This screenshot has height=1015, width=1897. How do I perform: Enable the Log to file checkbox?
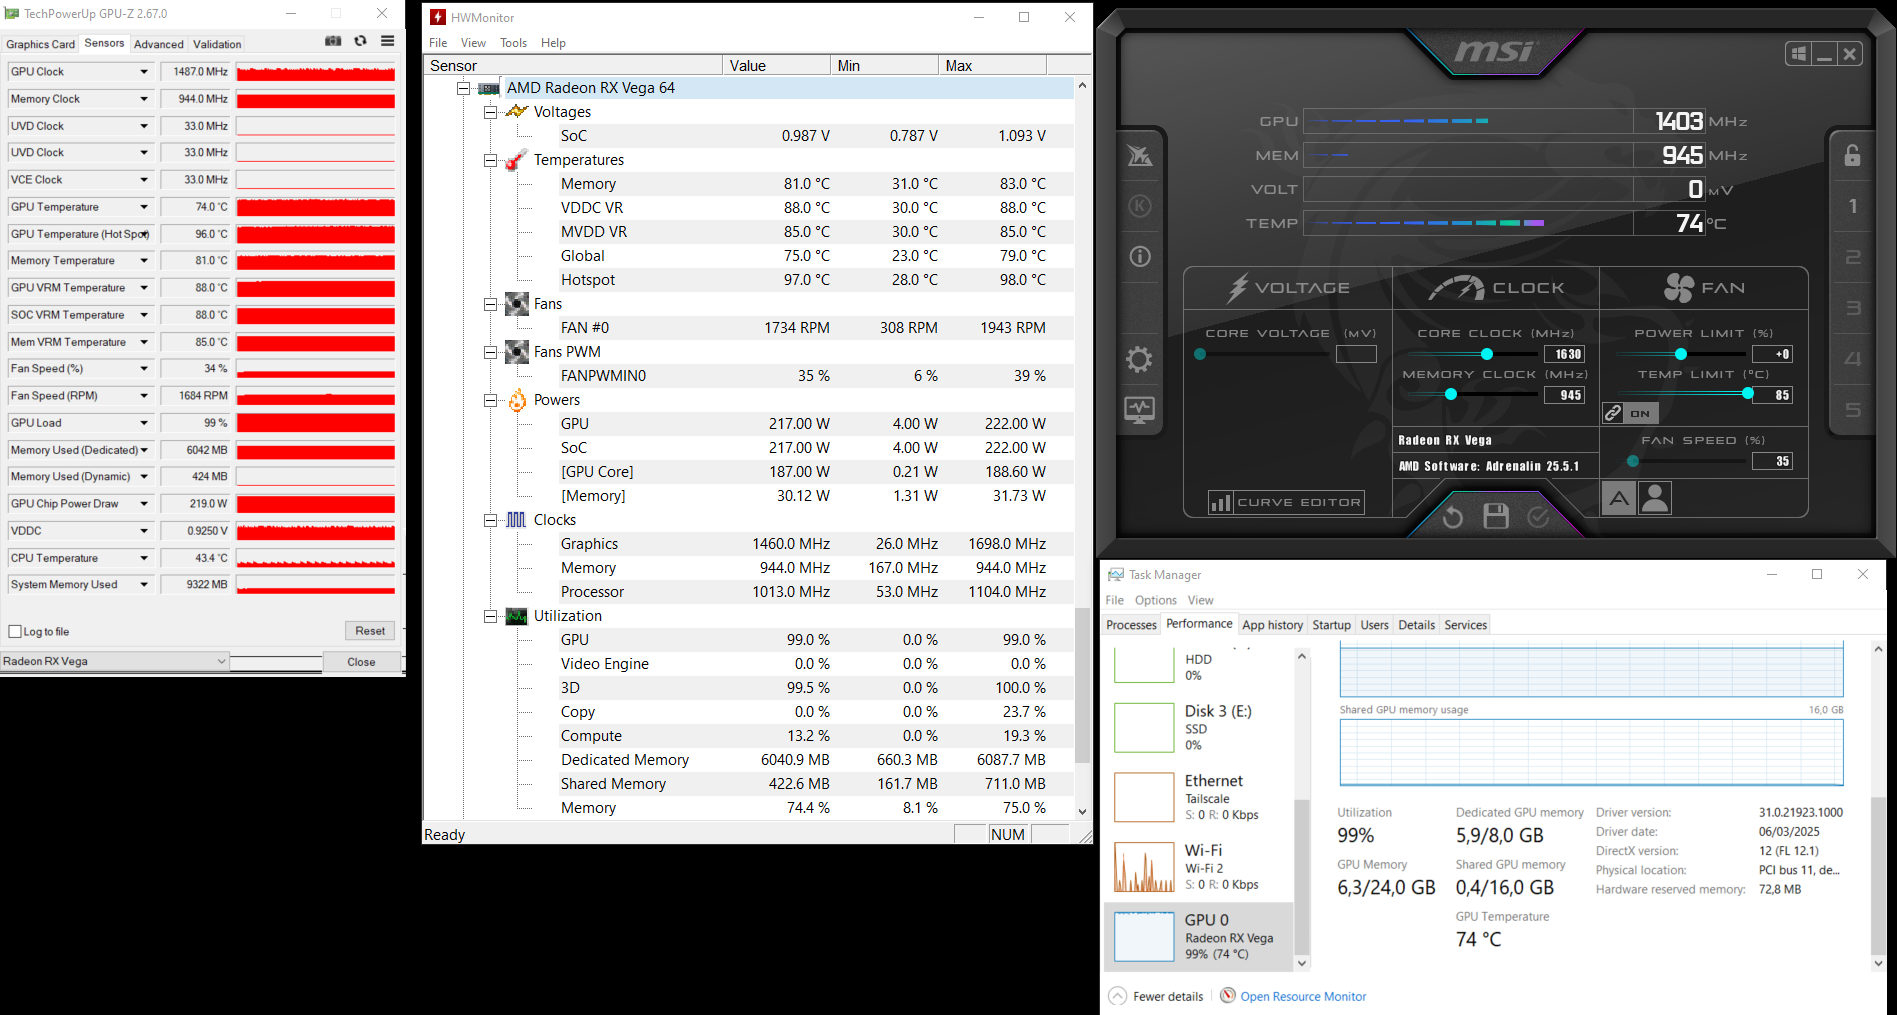[x=15, y=632]
